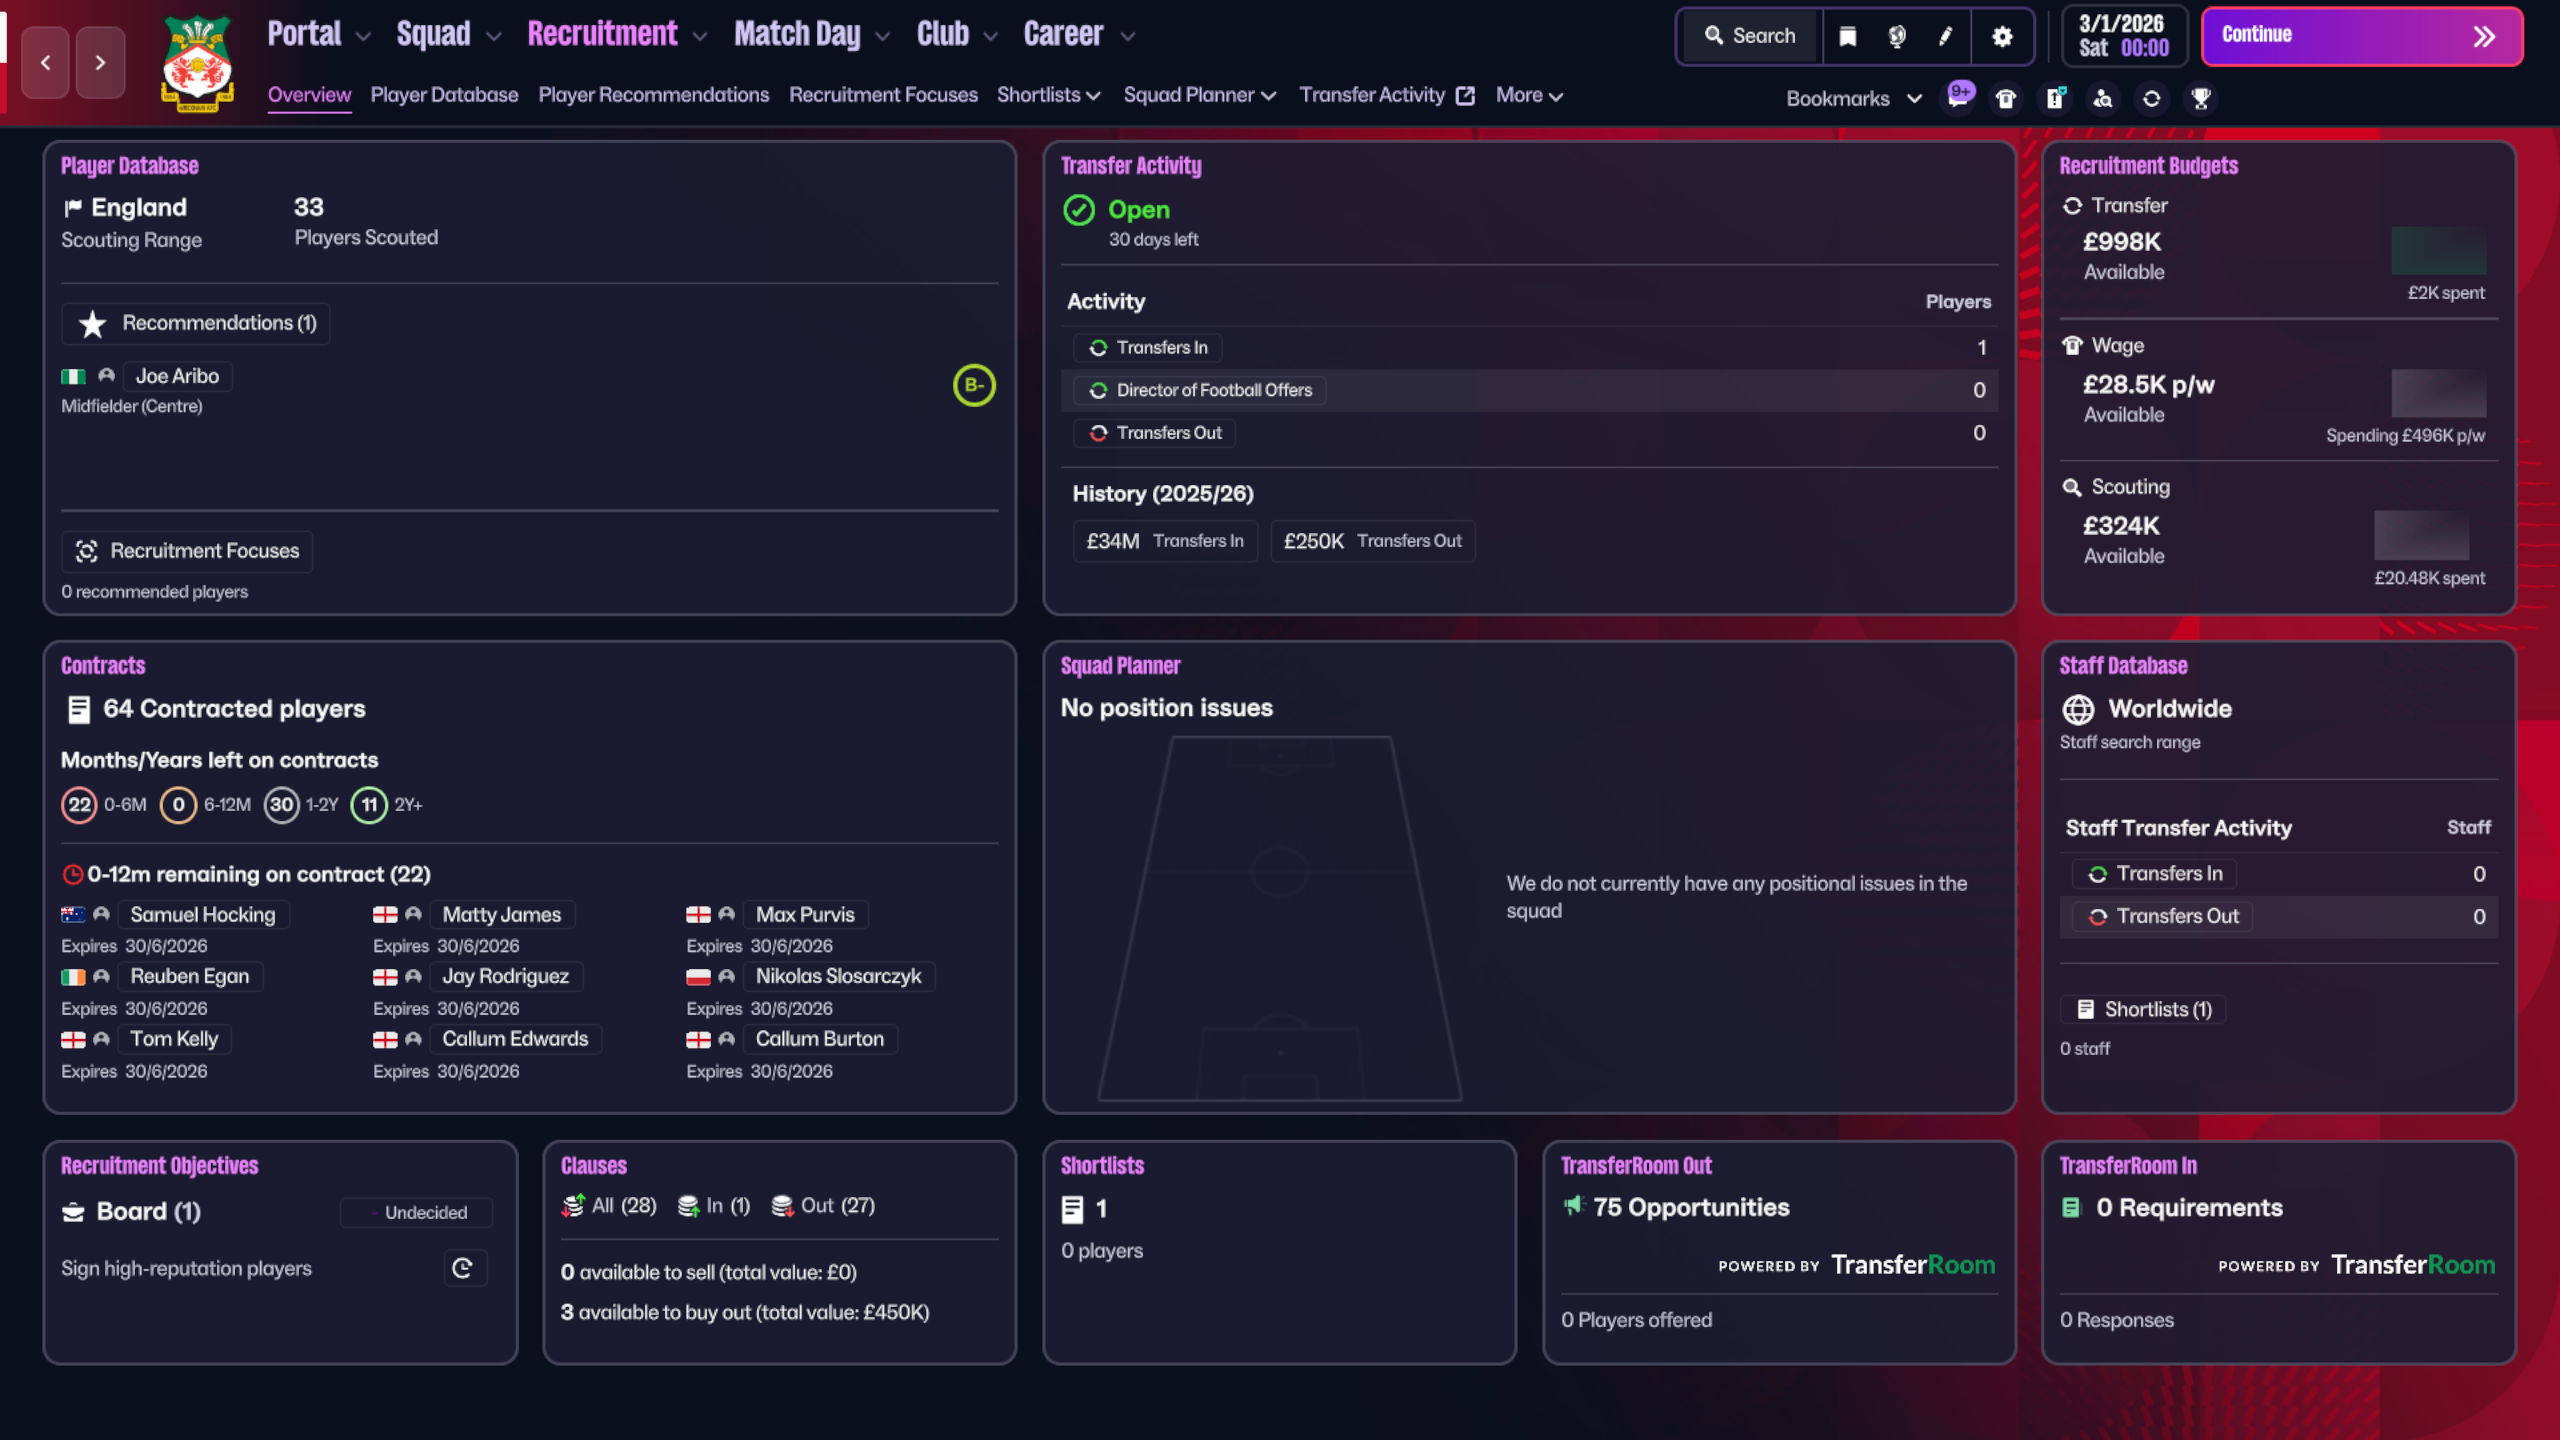Open the Match Day menu

[797, 33]
